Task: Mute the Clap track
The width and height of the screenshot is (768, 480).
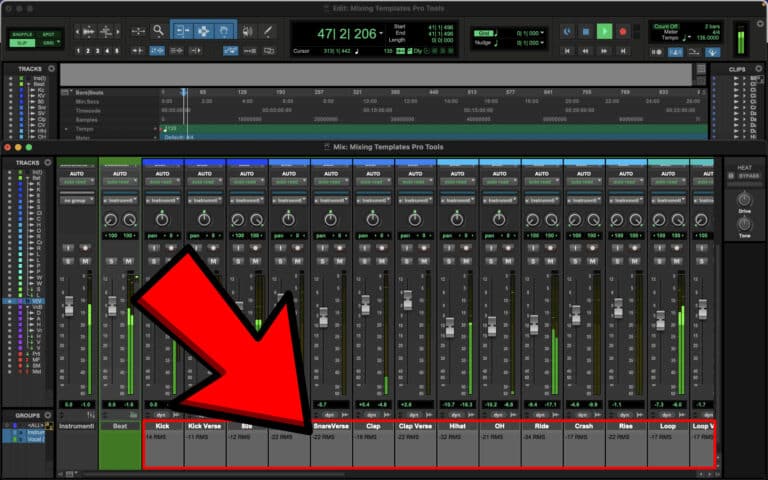Action: [382, 261]
